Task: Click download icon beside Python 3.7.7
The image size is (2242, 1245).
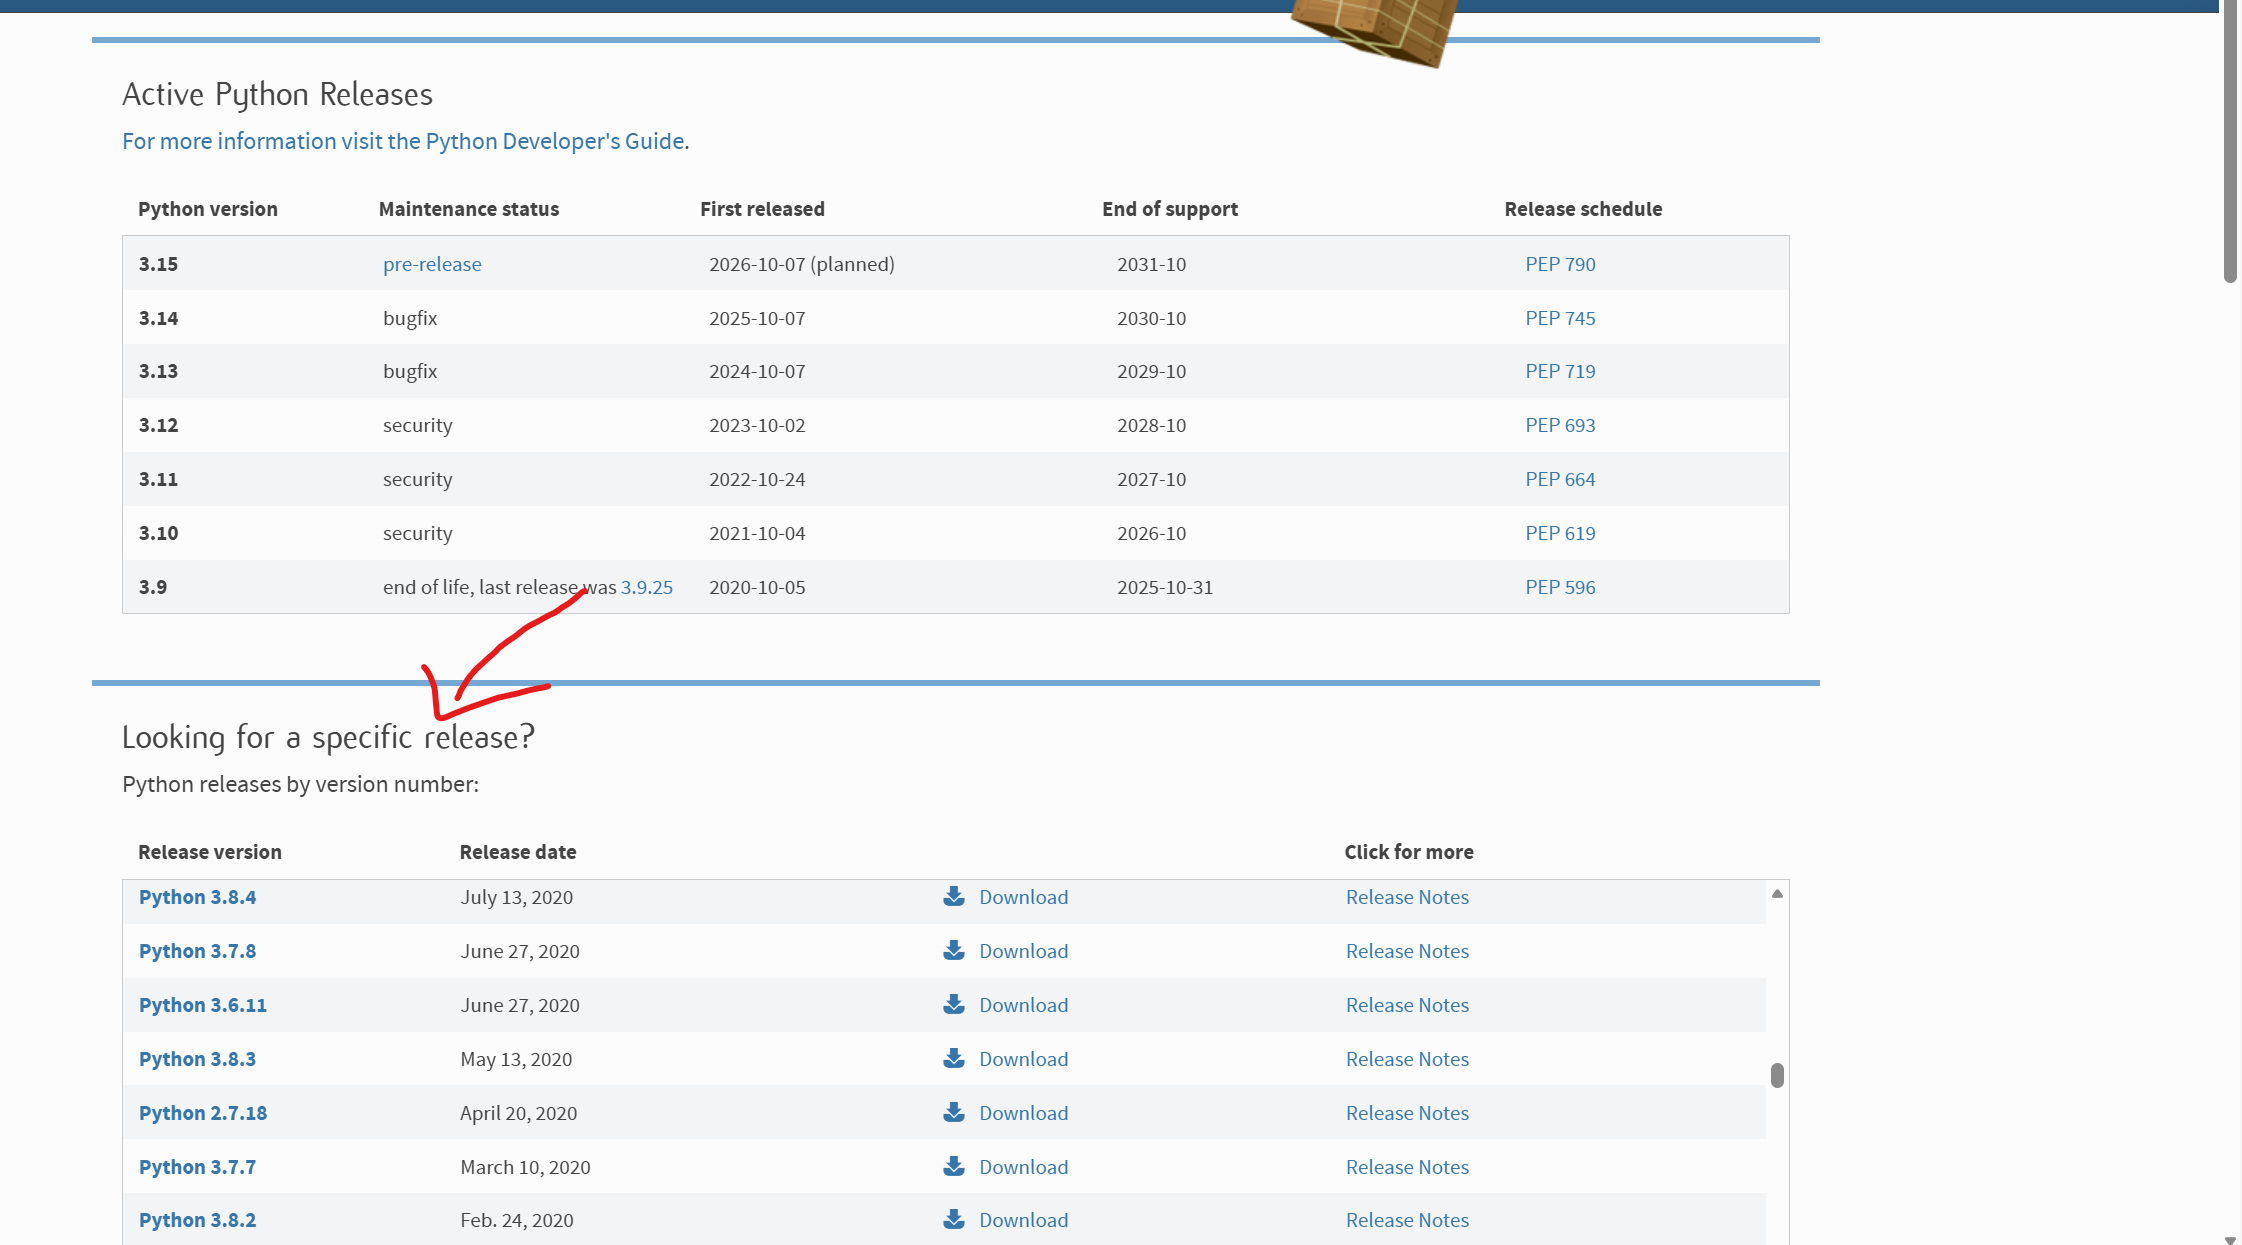Action: coord(954,1166)
